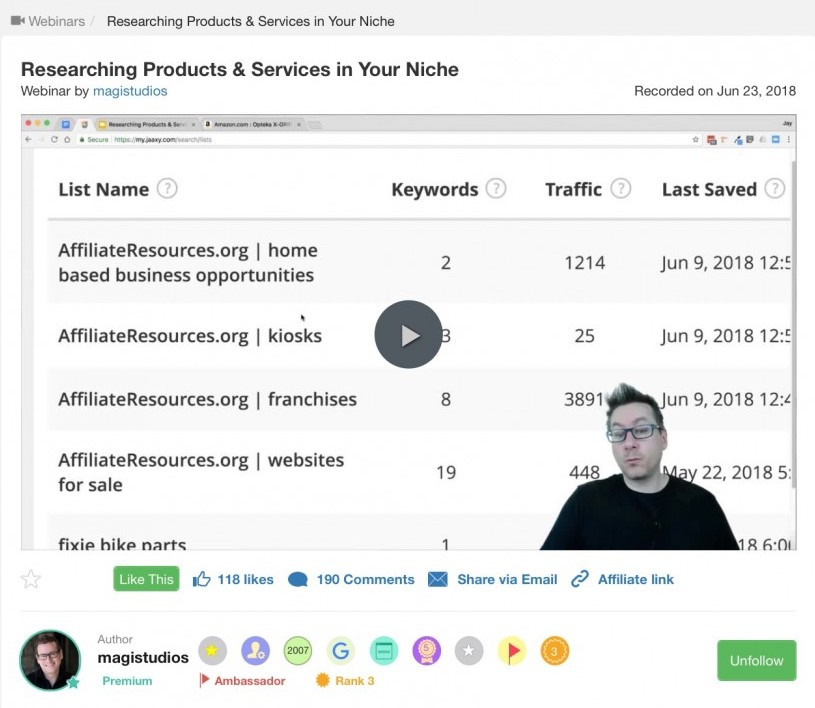Click keywords count 8
Screen dimensions: 815x708
click(446, 399)
